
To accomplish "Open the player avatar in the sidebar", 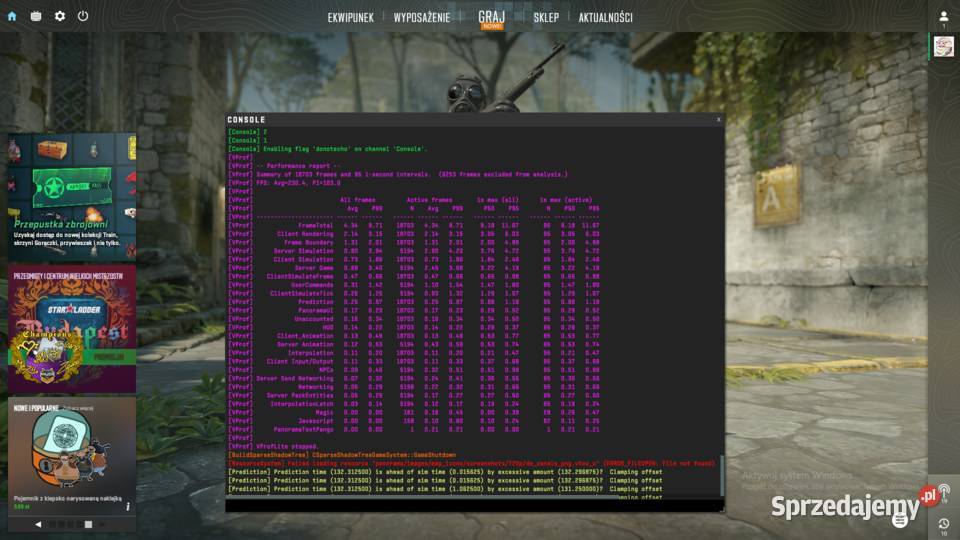I will [943, 47].
